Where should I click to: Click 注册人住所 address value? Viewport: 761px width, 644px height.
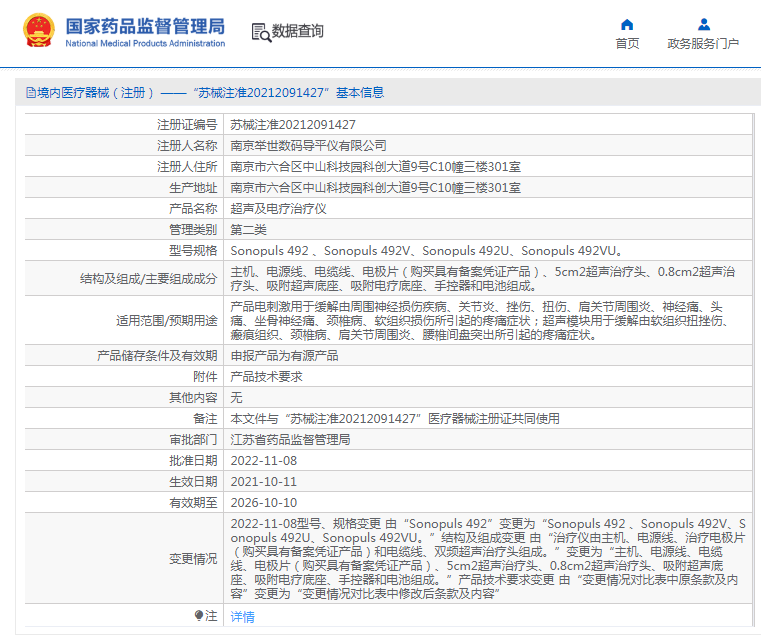[376, 166]
